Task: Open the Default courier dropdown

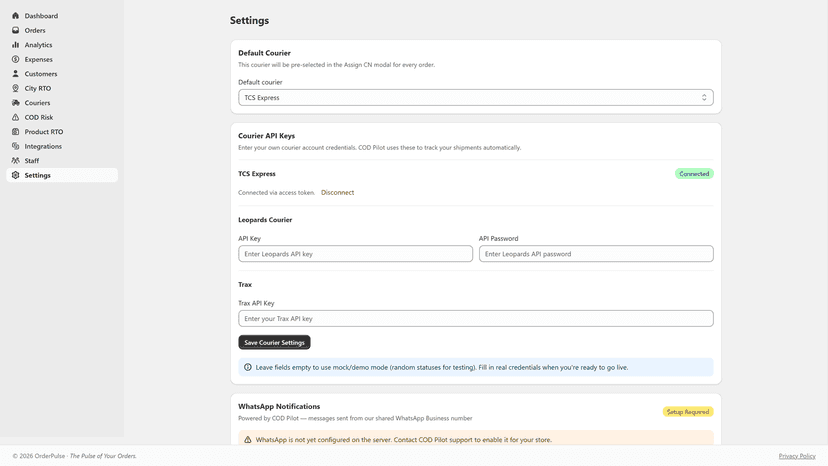Action: pyautogui.click(x=476, y=98)
